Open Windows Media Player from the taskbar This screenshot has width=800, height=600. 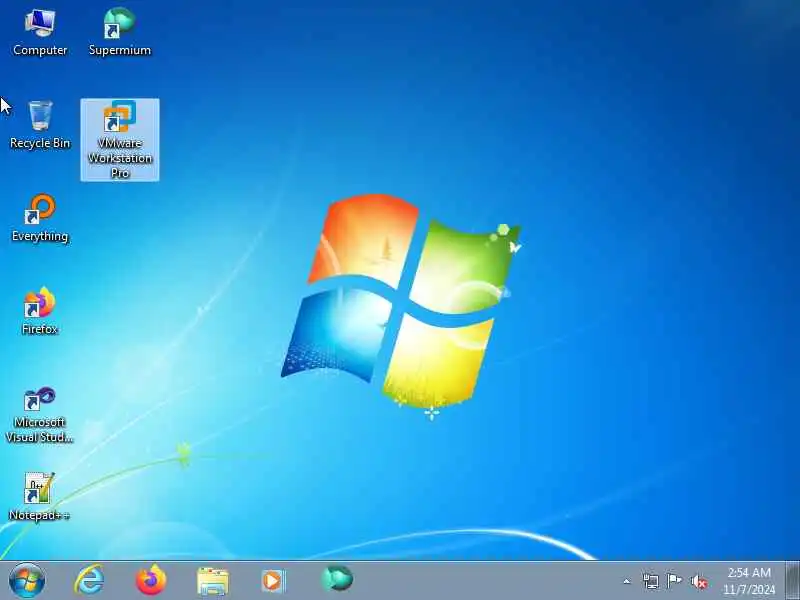[x=273, y=581]
